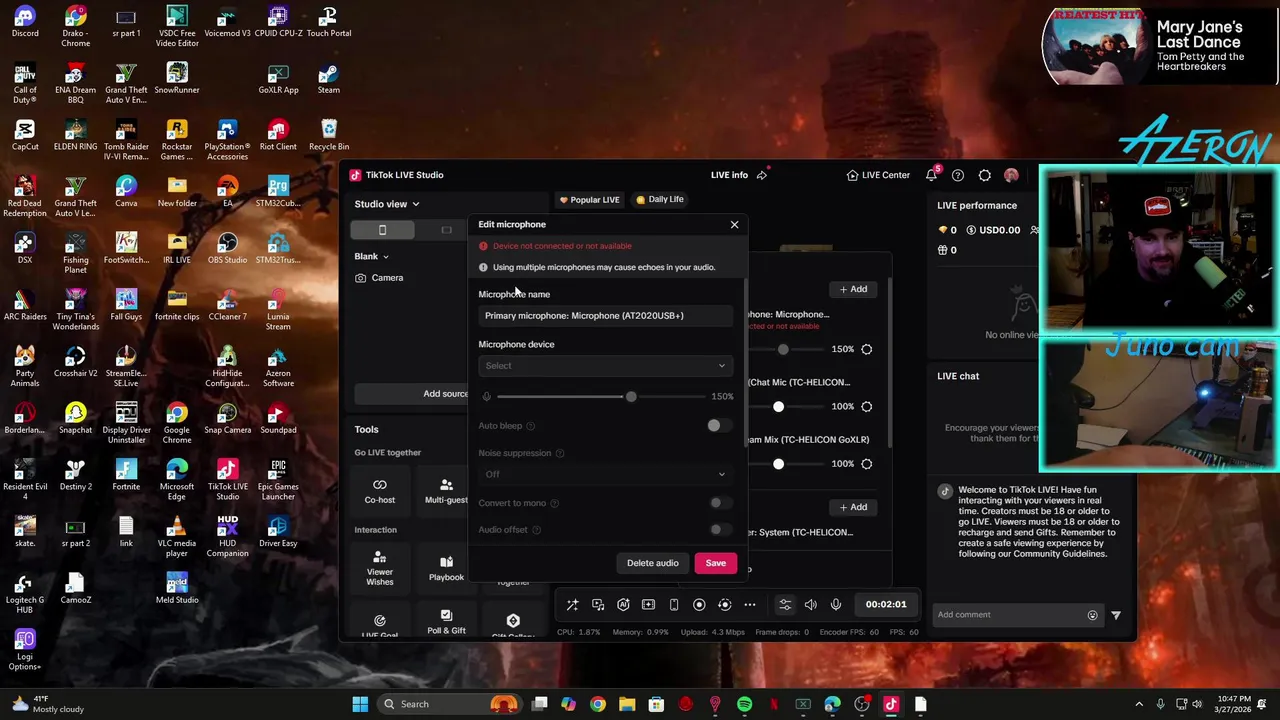Click the media music icon in bottom toolbar
The width and height of the screenshot is (1280, 720).
click(x=598, y=604)
